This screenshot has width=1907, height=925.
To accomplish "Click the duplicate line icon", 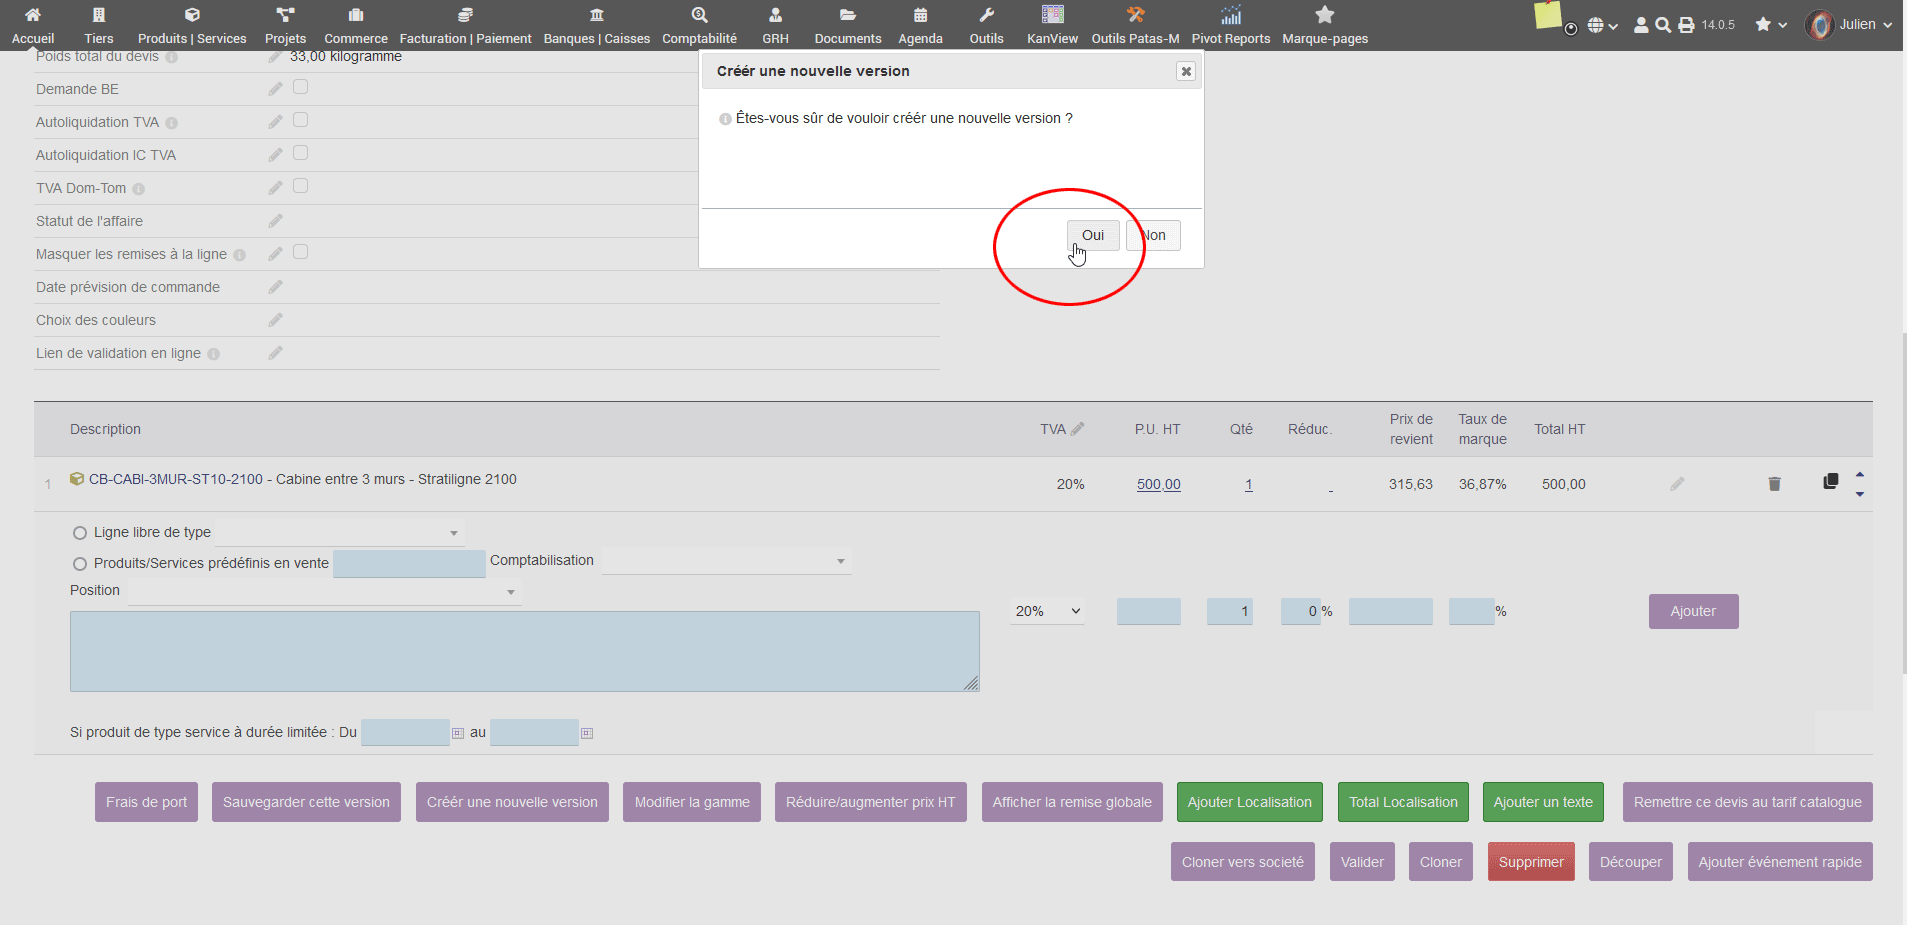I will pyautogui.click(x=1830, y=481).
